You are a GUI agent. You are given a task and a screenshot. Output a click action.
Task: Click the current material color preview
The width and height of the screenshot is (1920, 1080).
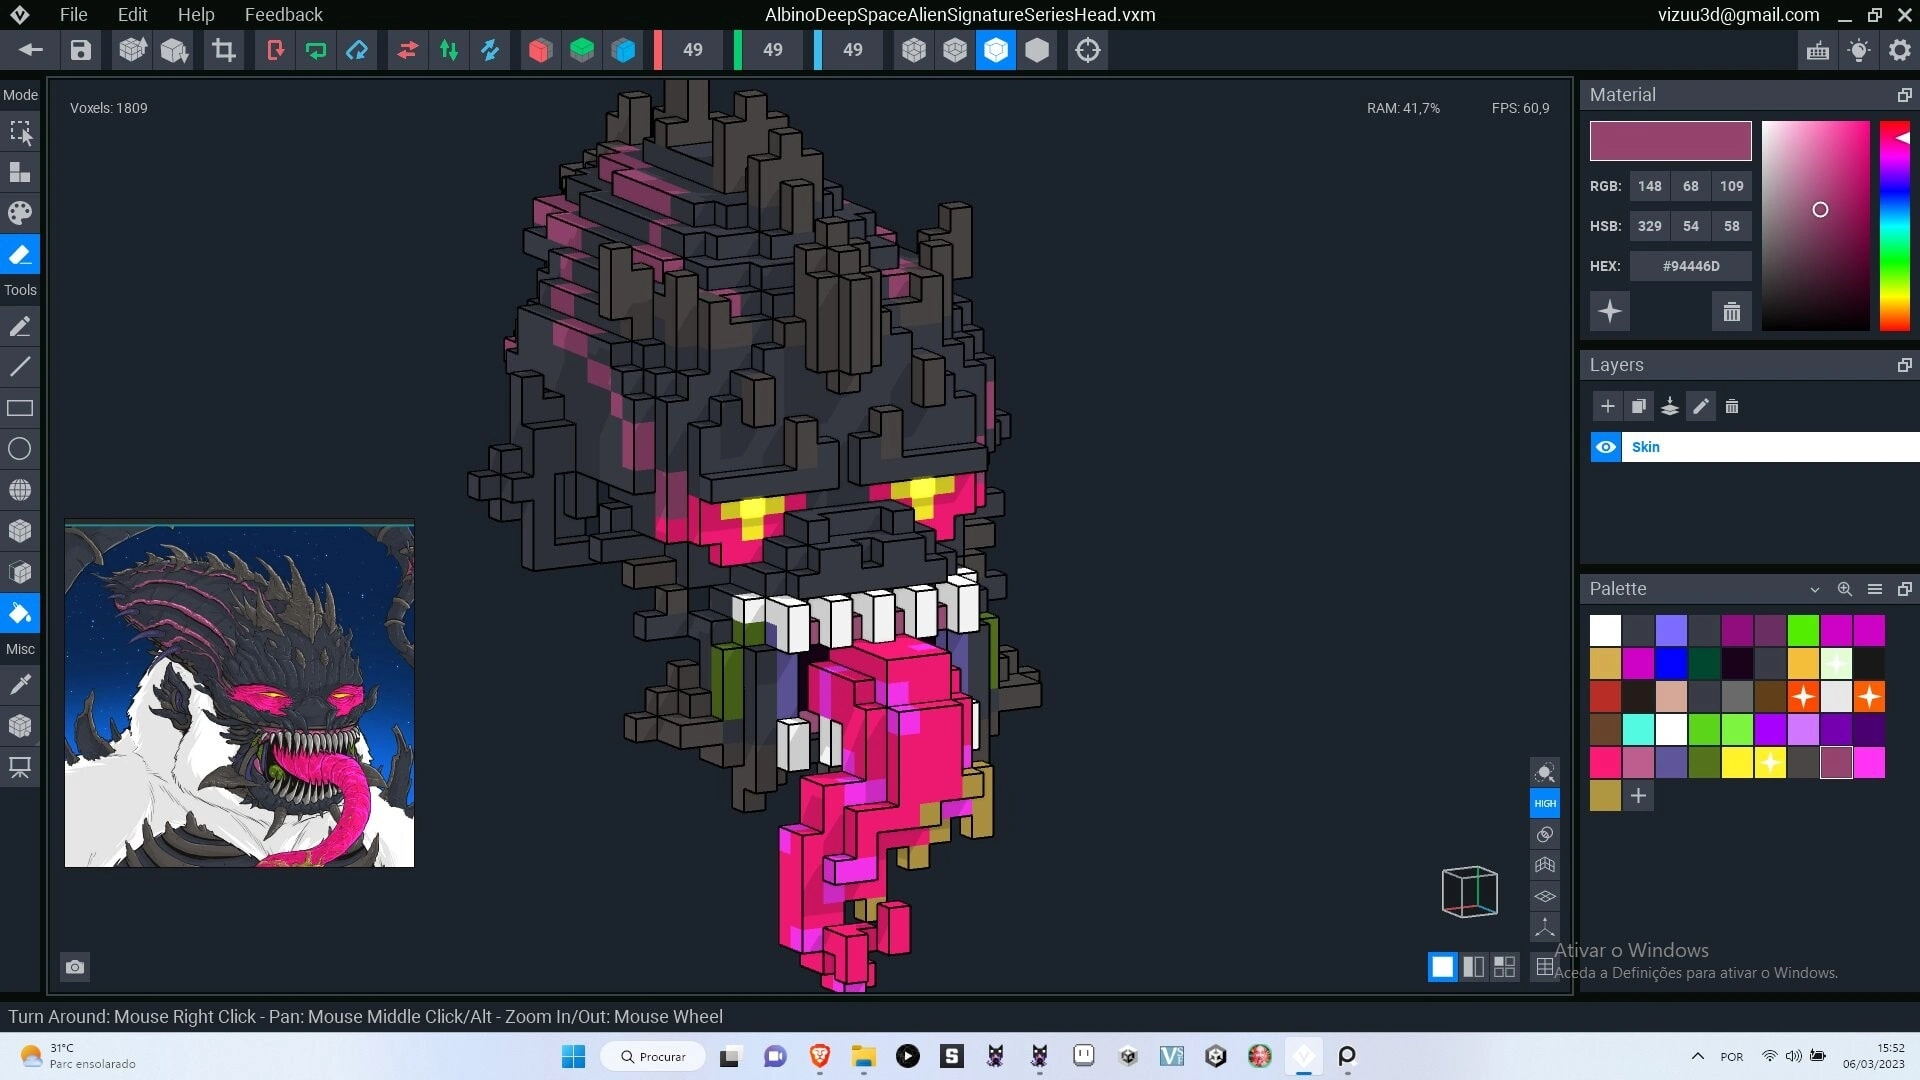point(1670,141)
